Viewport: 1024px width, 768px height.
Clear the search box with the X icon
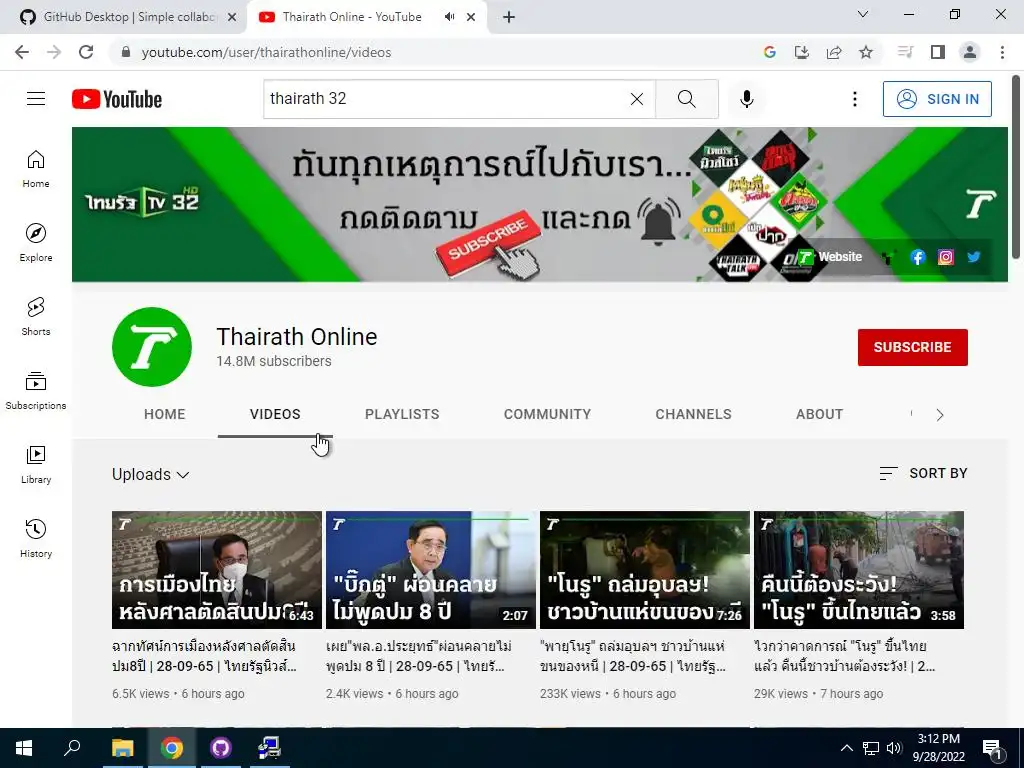637,99
